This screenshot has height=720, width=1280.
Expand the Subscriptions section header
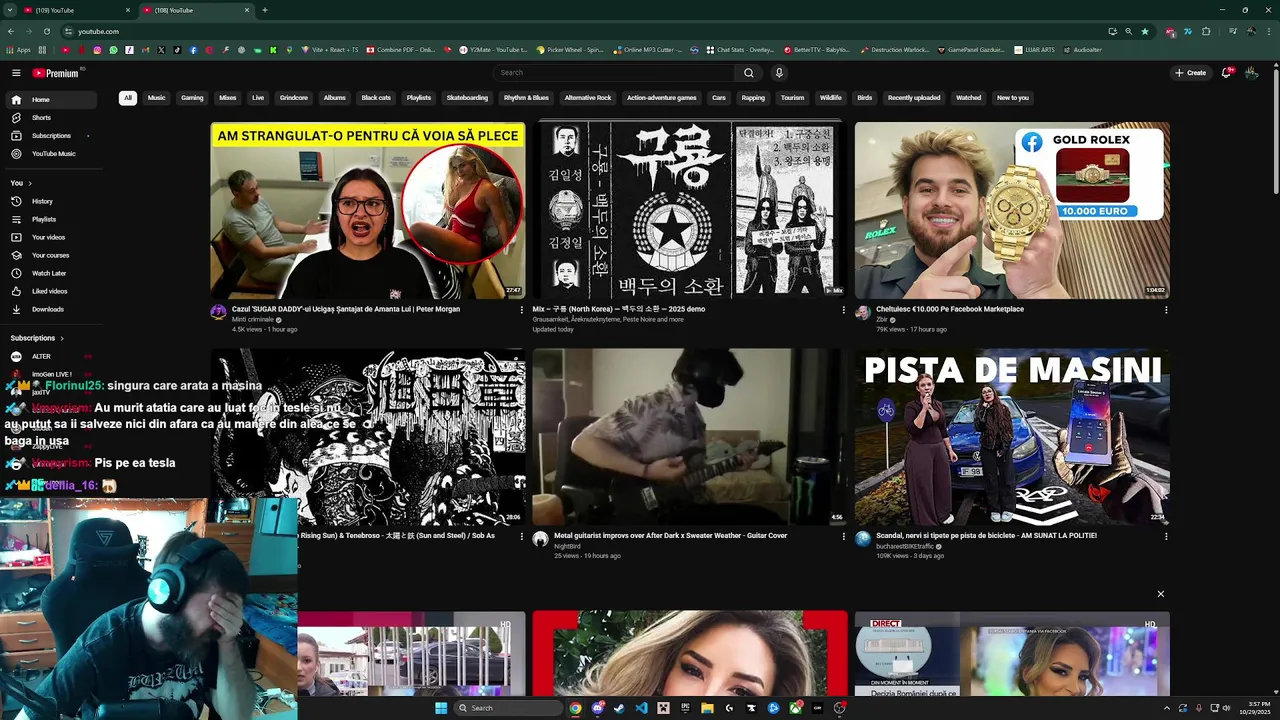tap(37, 338)
